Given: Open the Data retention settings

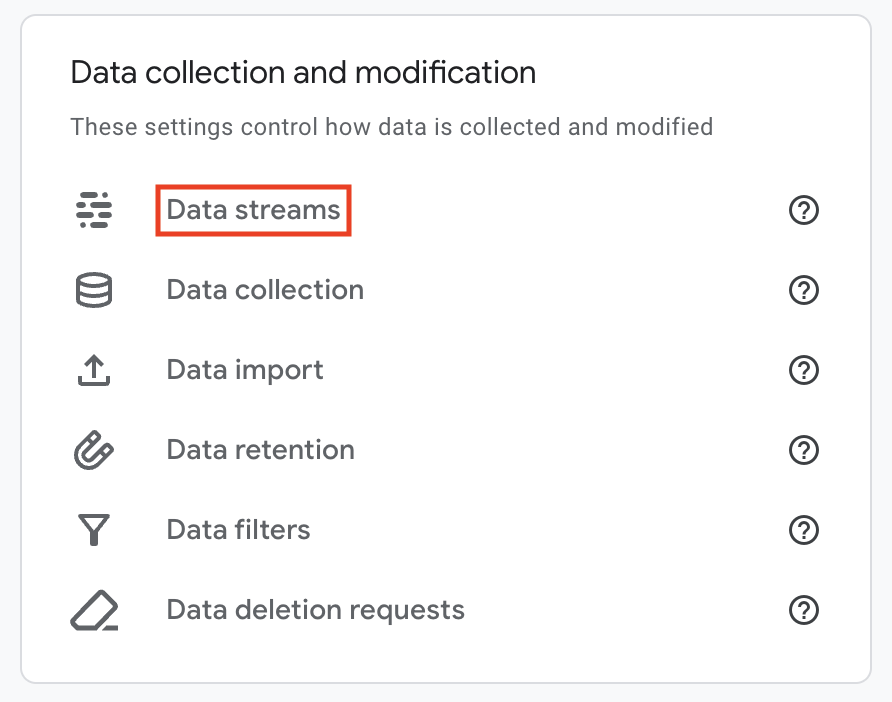Looking at the screenshot, I should click(x=260, y=450).
